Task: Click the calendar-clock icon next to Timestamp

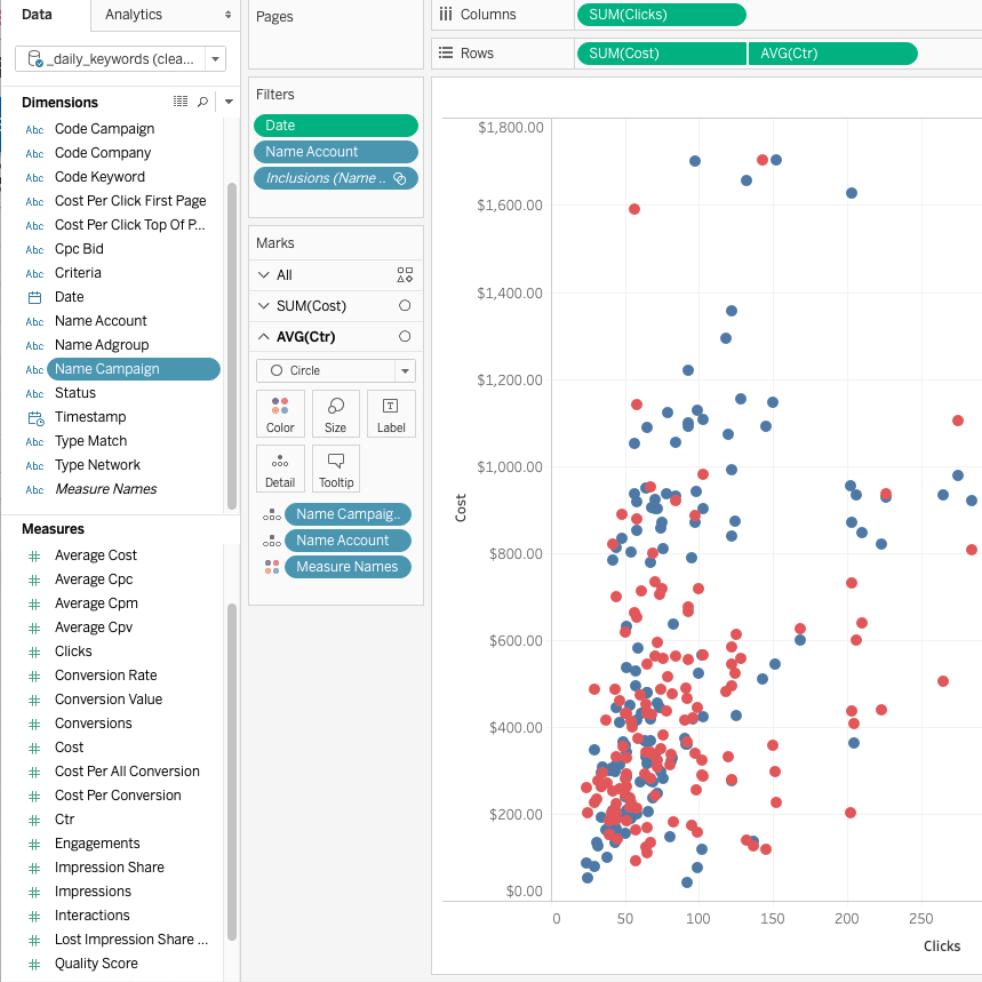Action: coord(36,418)
